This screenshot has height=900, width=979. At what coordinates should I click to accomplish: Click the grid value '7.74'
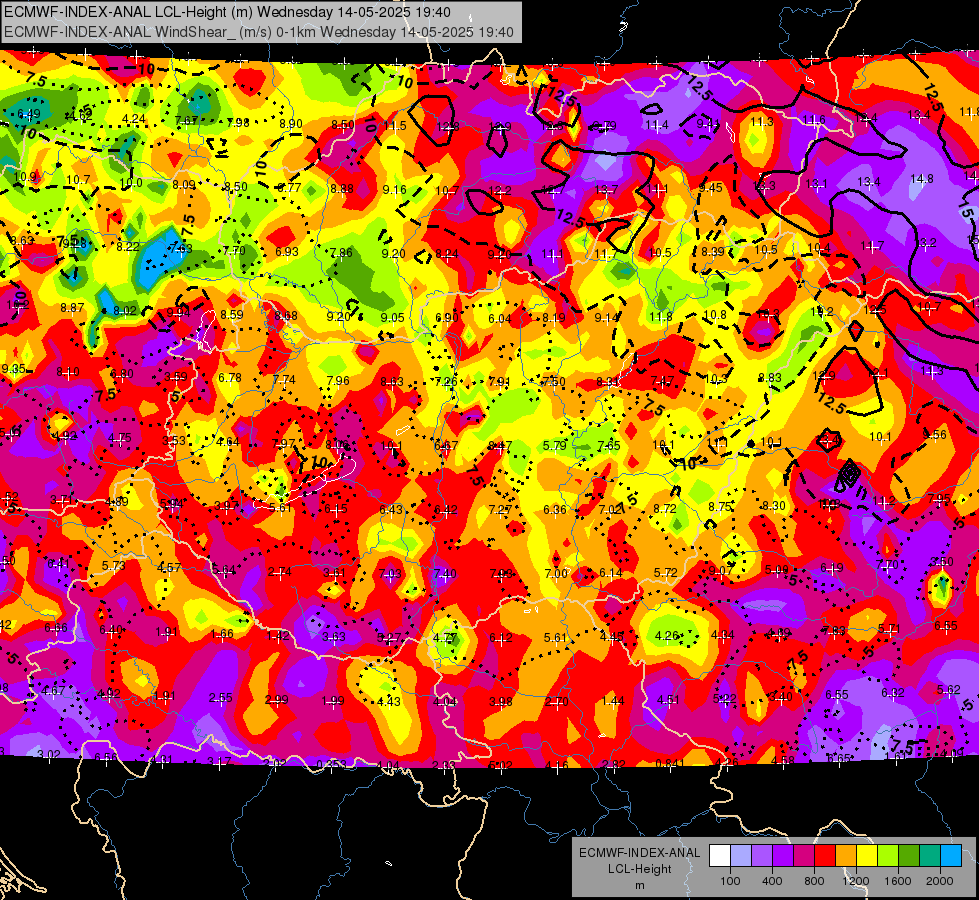(x=284, y=379)
